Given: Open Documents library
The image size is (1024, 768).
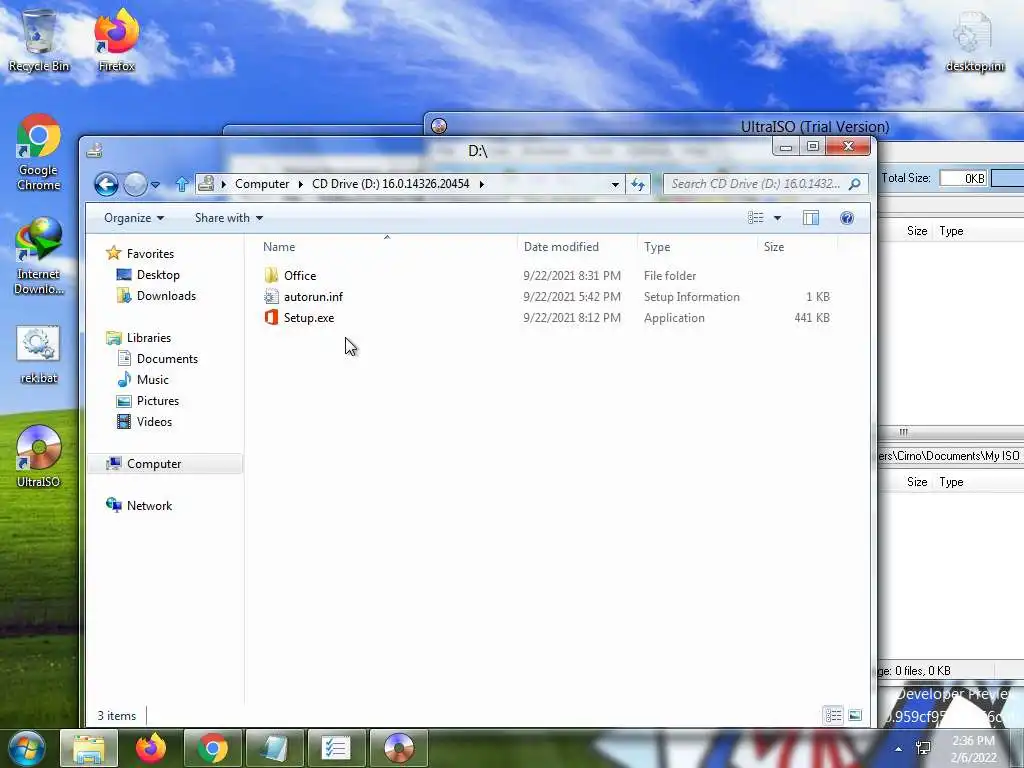Looking at the screenshot, I should coord(167,359).
